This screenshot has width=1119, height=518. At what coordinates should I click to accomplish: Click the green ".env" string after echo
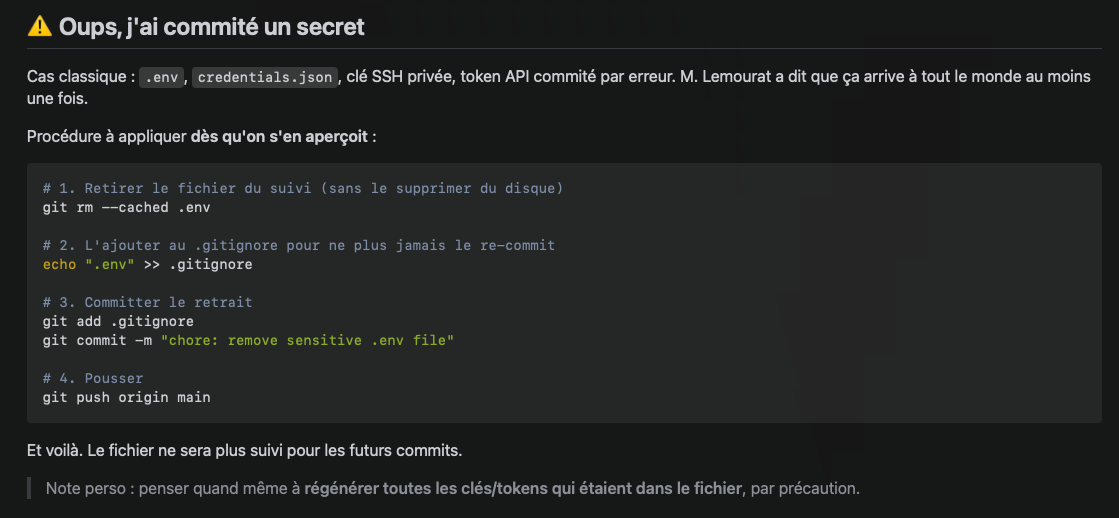click(110, 265)
